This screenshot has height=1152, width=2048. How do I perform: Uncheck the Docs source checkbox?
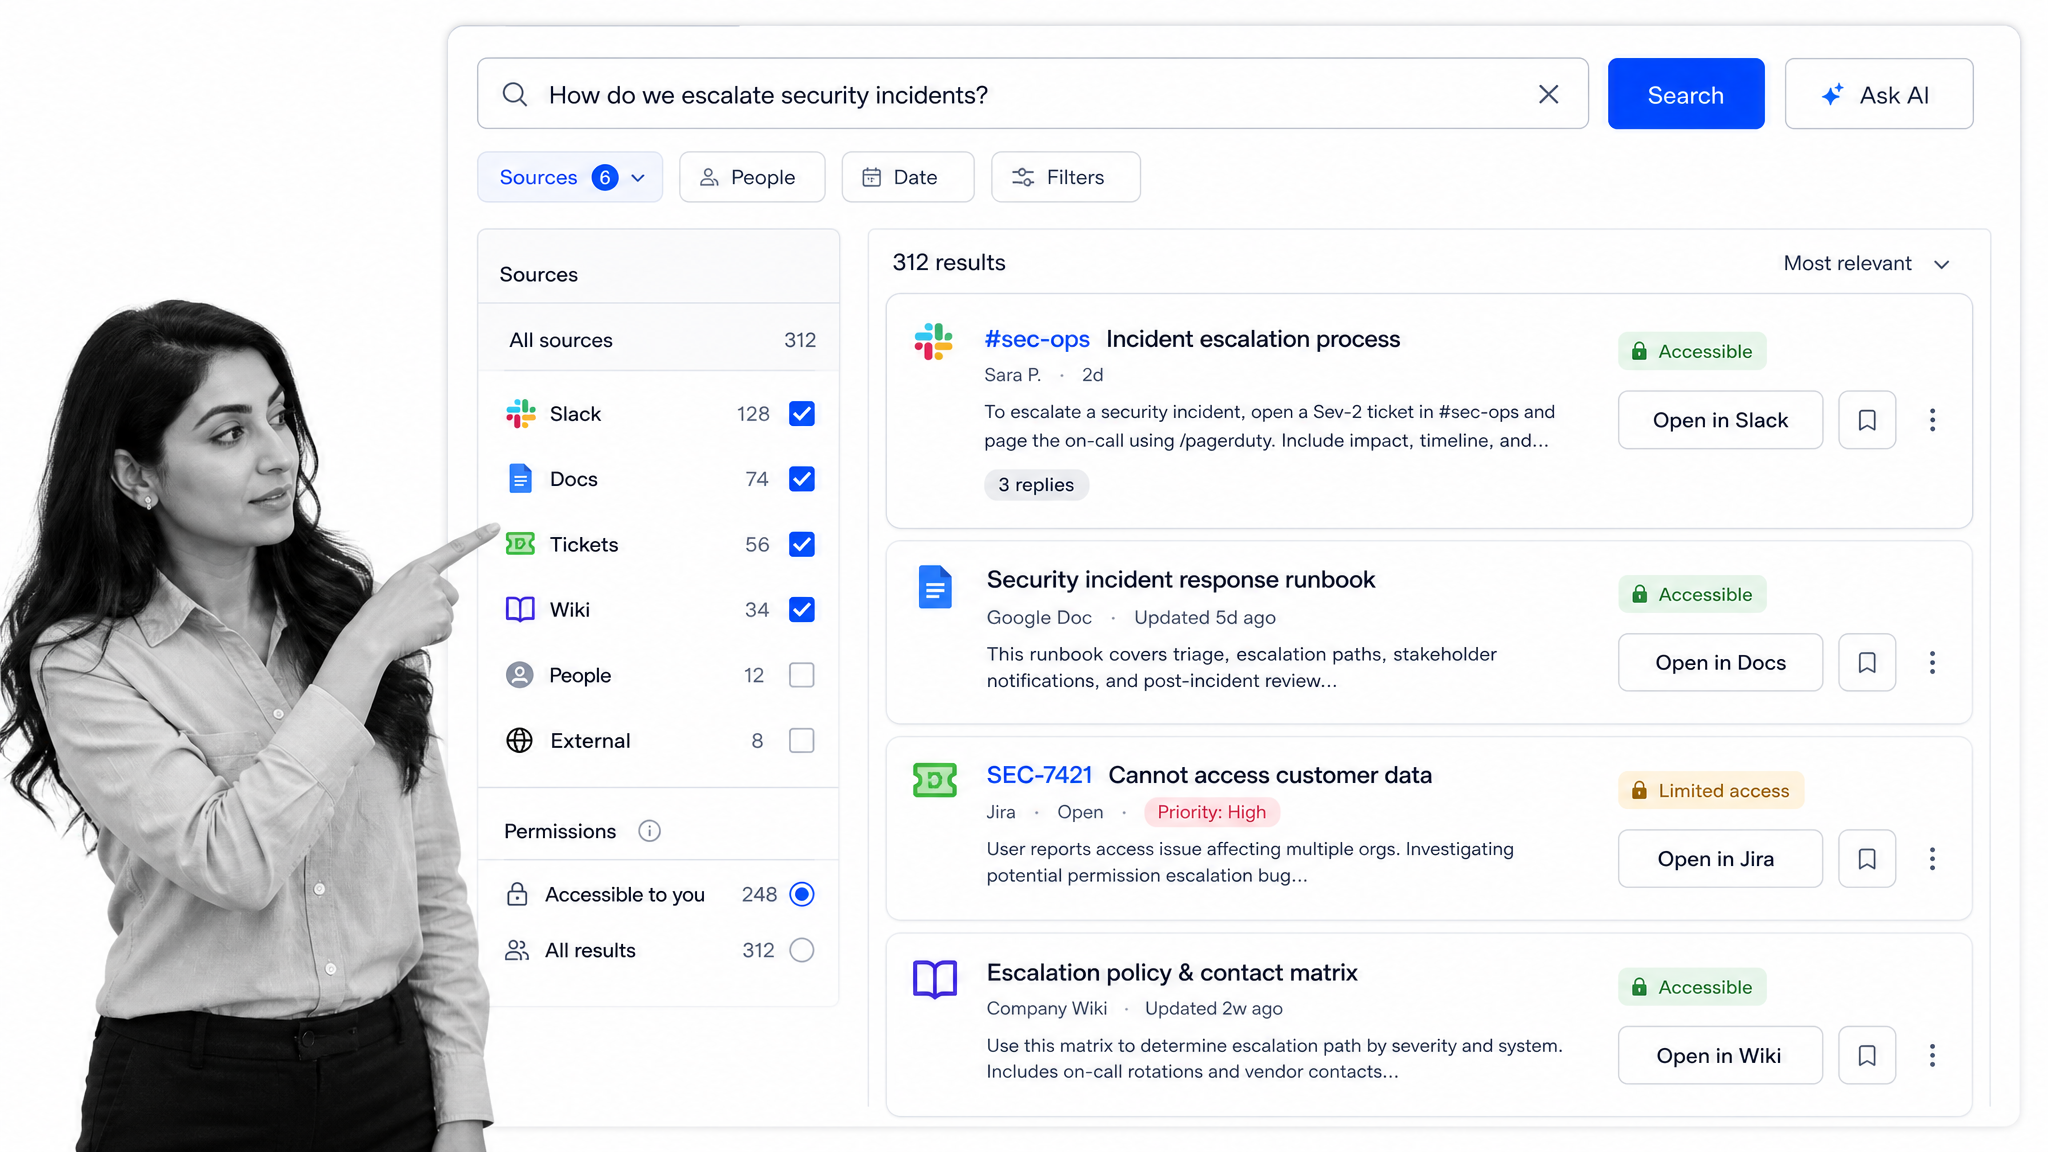coord(802,479)
